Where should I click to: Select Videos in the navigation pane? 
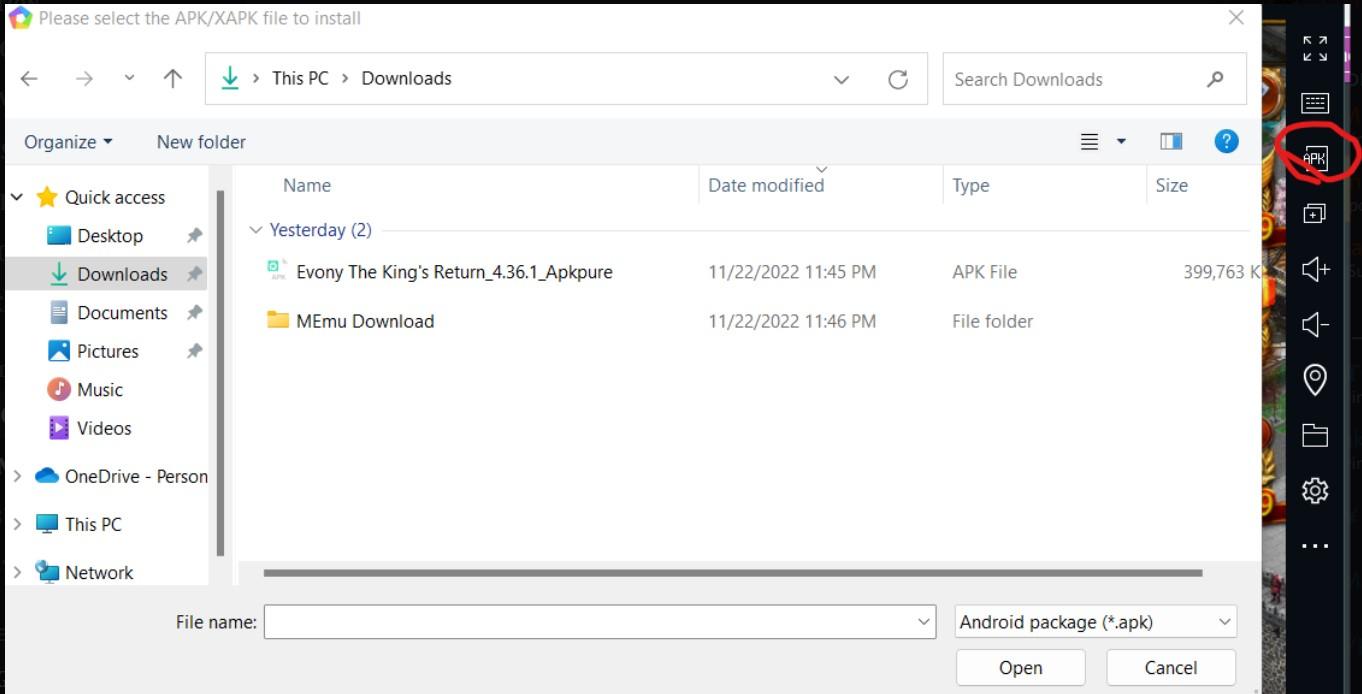[x=104, y=428]
